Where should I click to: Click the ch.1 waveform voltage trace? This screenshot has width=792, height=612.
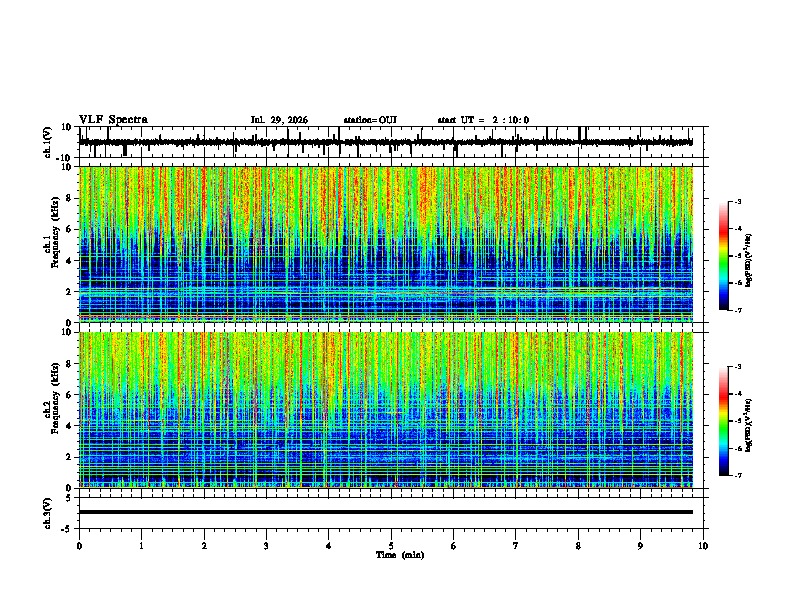pyautogui.click(x=386, y=142)
